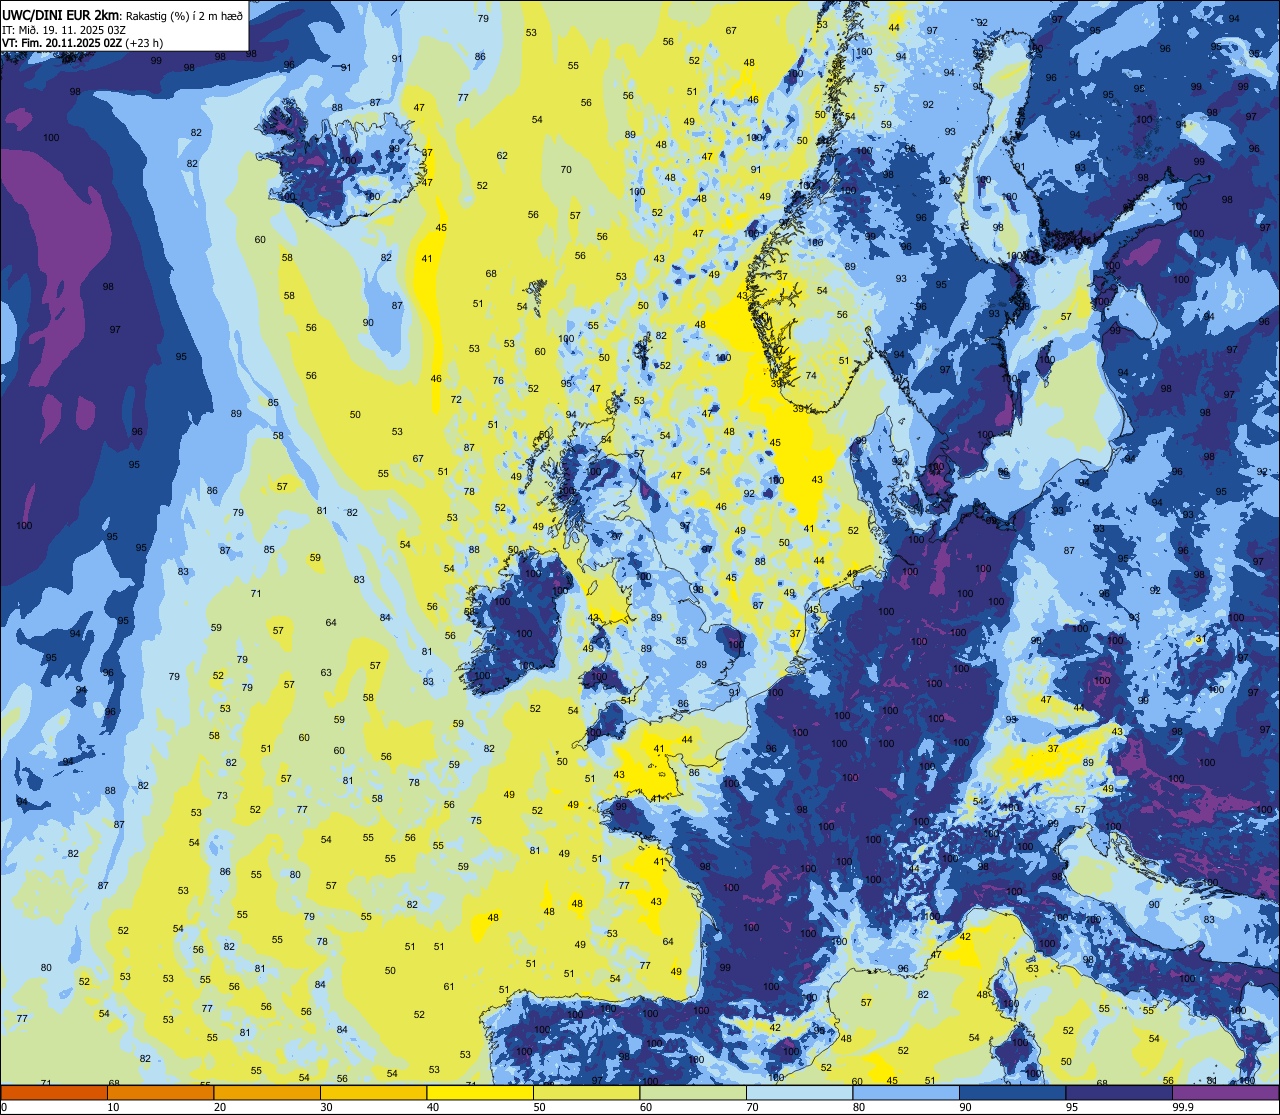
Task: Click the map title 'UWC/DINI EUR 2km'
Action: point(60,15)
